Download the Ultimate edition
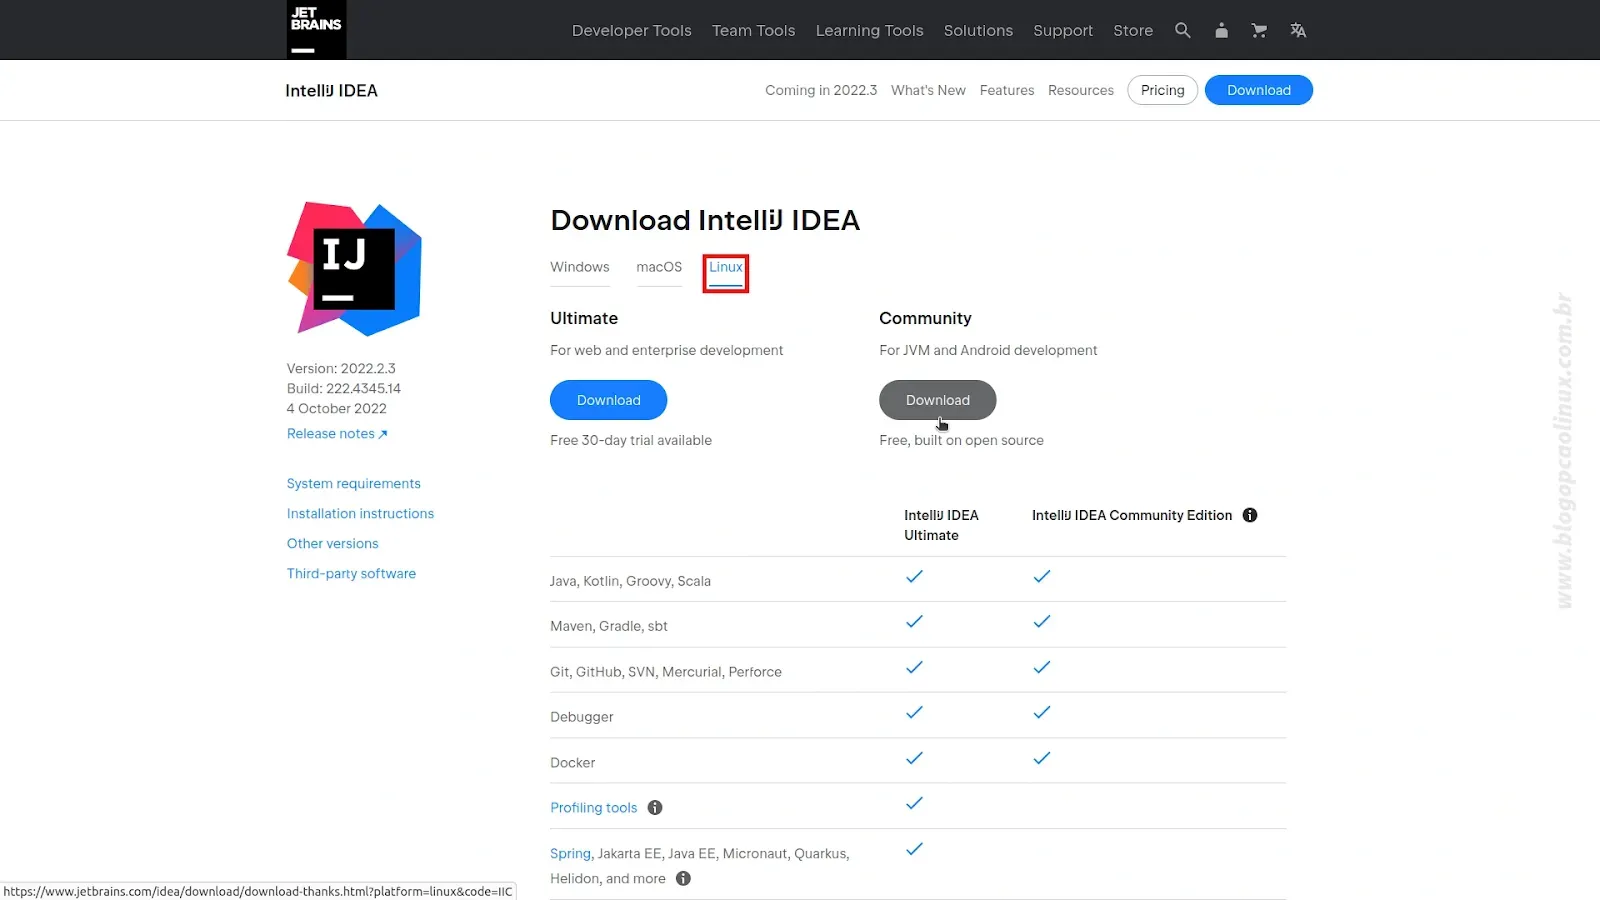 [x=608, y=400]
